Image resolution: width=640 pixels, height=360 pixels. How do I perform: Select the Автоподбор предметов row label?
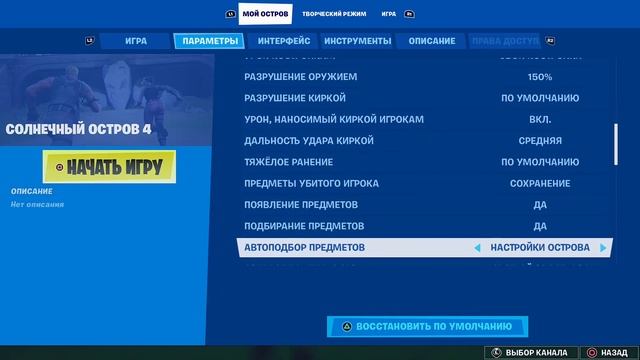[304, 247]
